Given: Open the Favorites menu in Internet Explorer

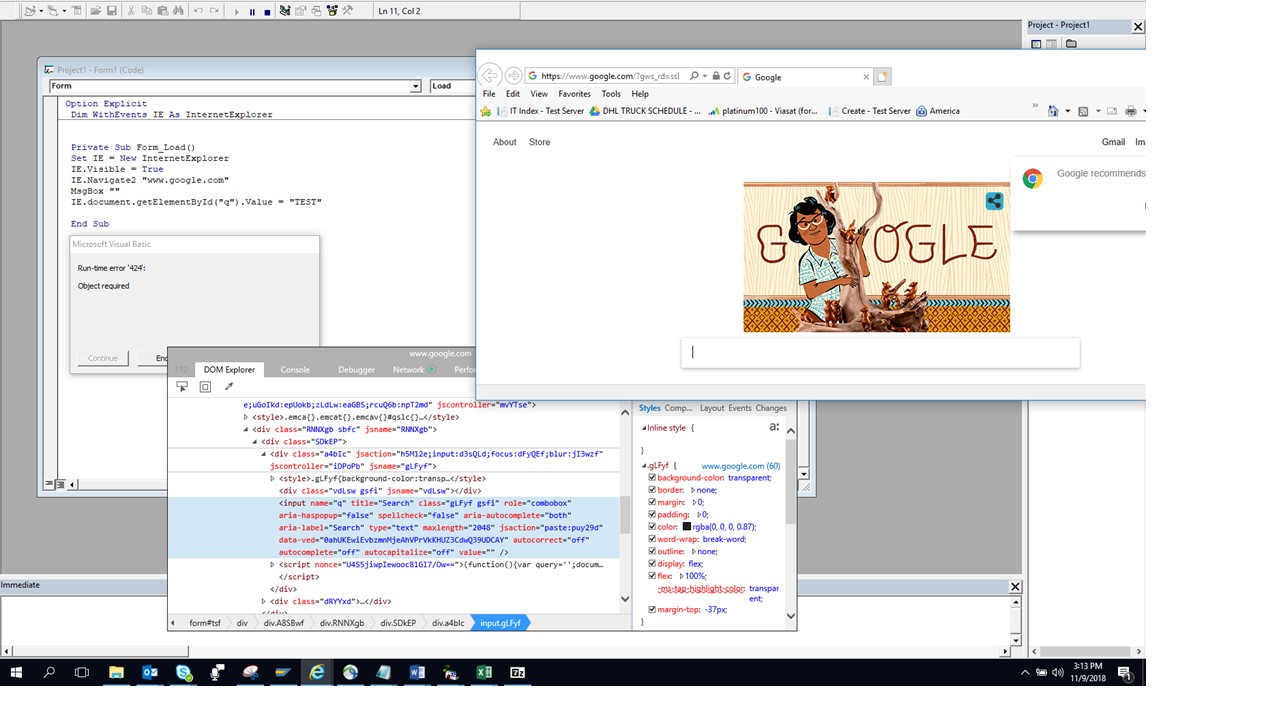Looking at the screenshot, I should click(x=575, y=94).
